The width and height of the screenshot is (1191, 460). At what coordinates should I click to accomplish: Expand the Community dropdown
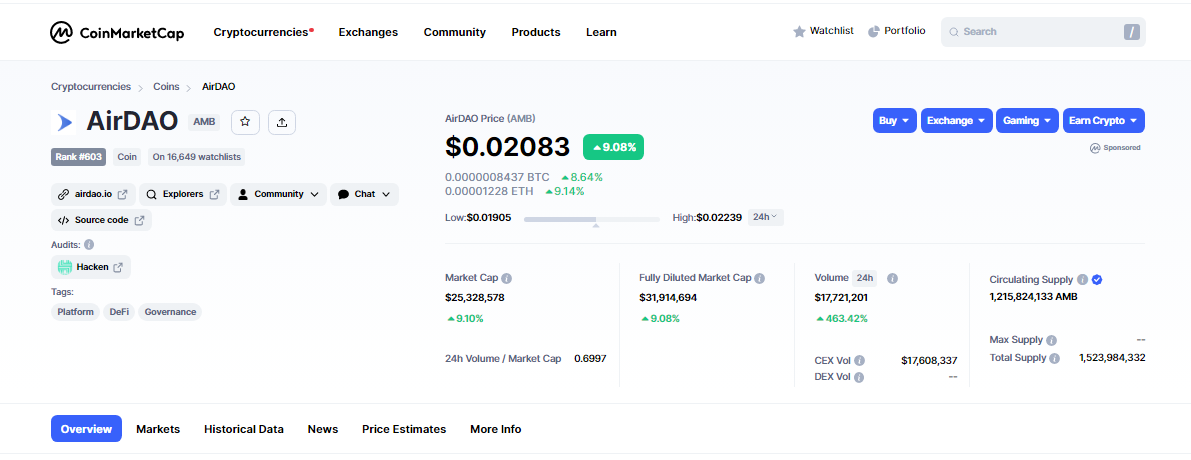(278, 194)
